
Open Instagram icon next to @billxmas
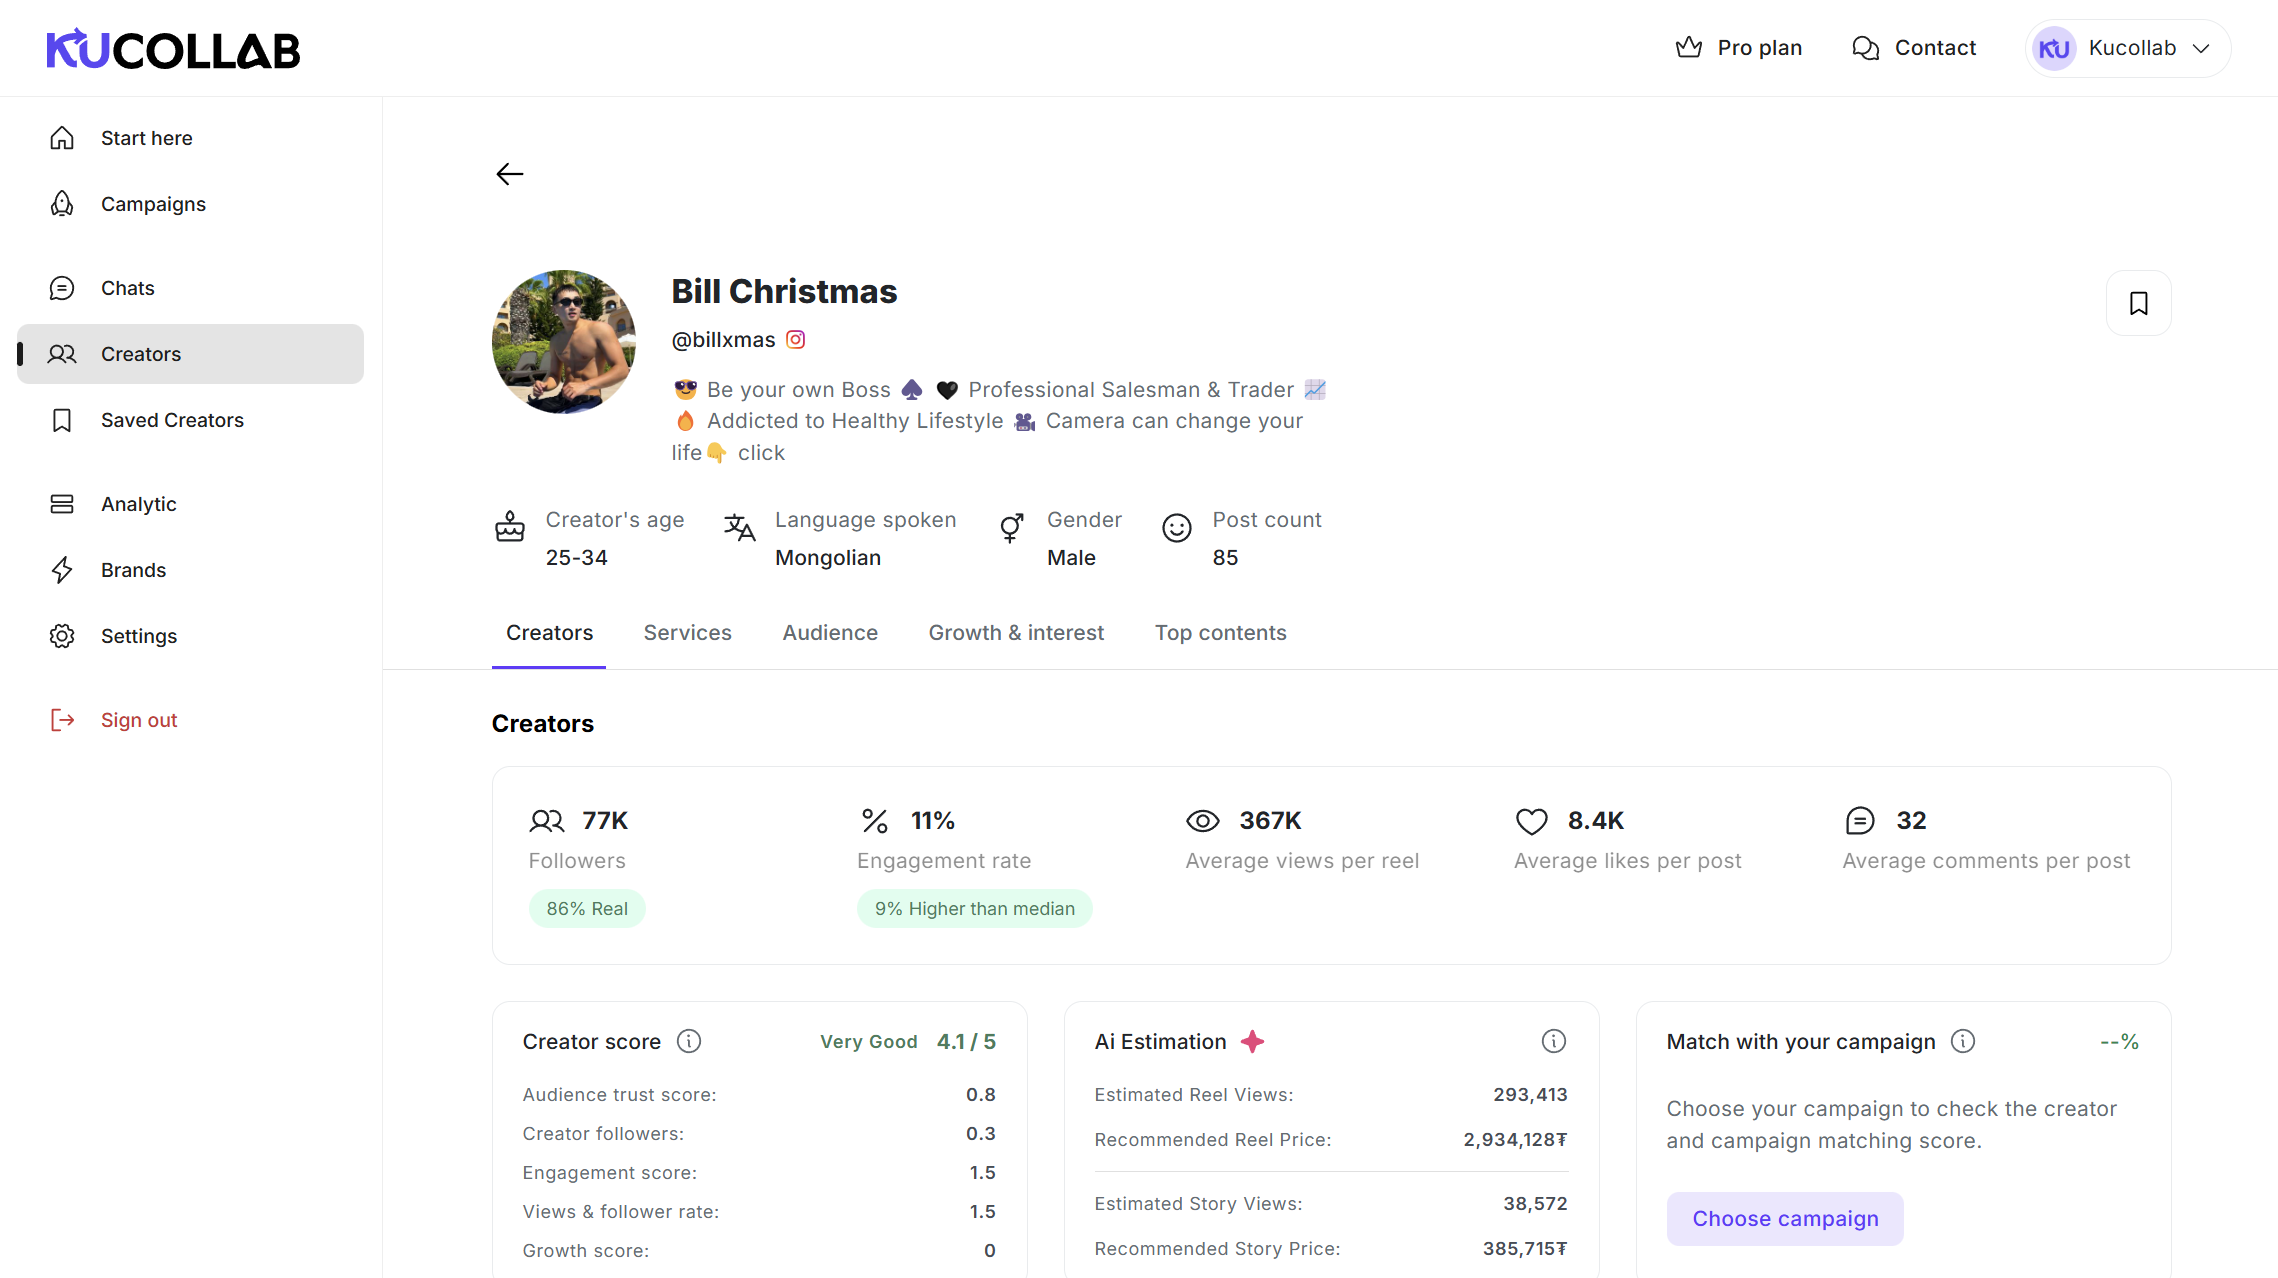795,340
